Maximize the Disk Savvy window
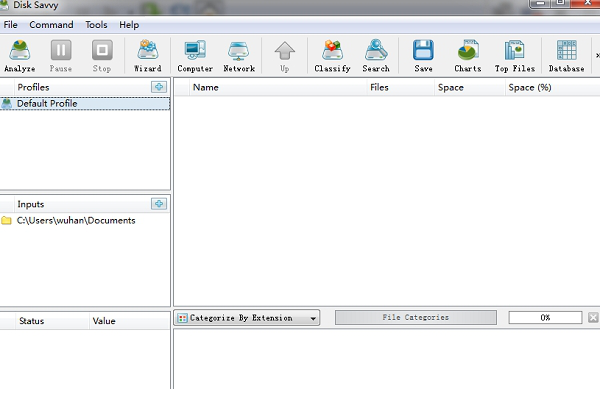600x404 pixels. [x=560, y=3]
